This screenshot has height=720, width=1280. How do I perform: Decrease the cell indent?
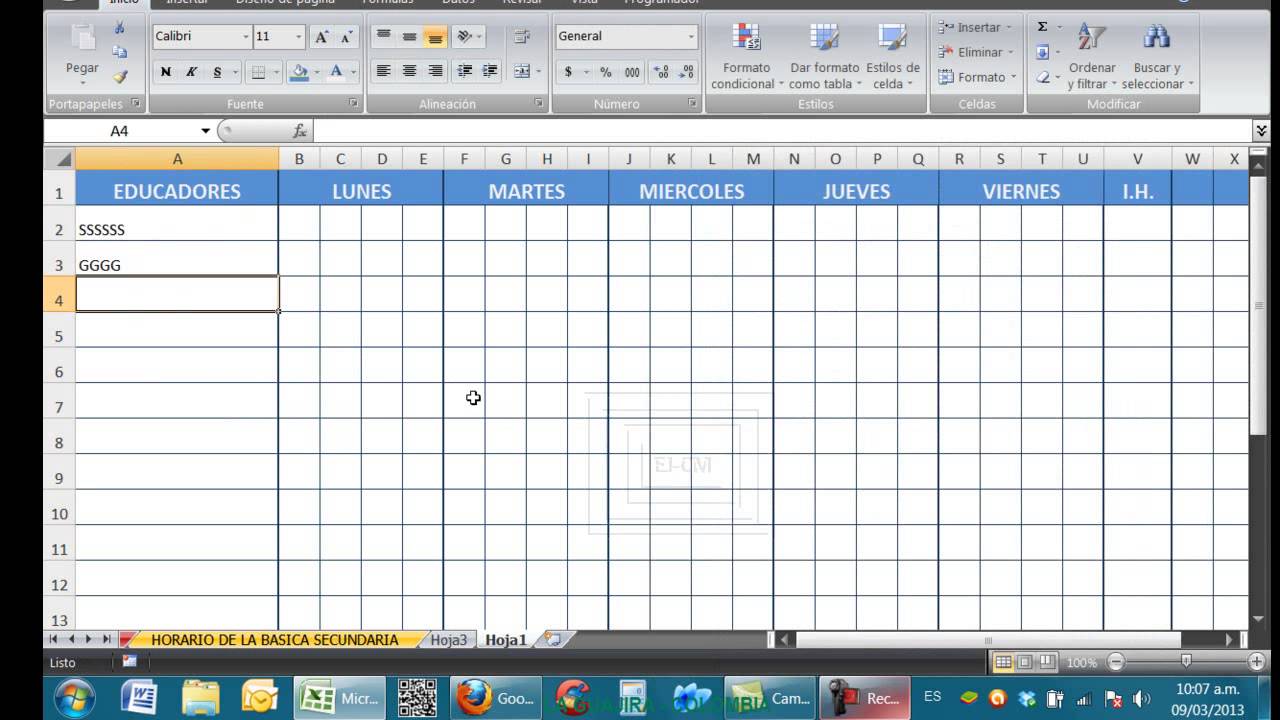(464, 71)
